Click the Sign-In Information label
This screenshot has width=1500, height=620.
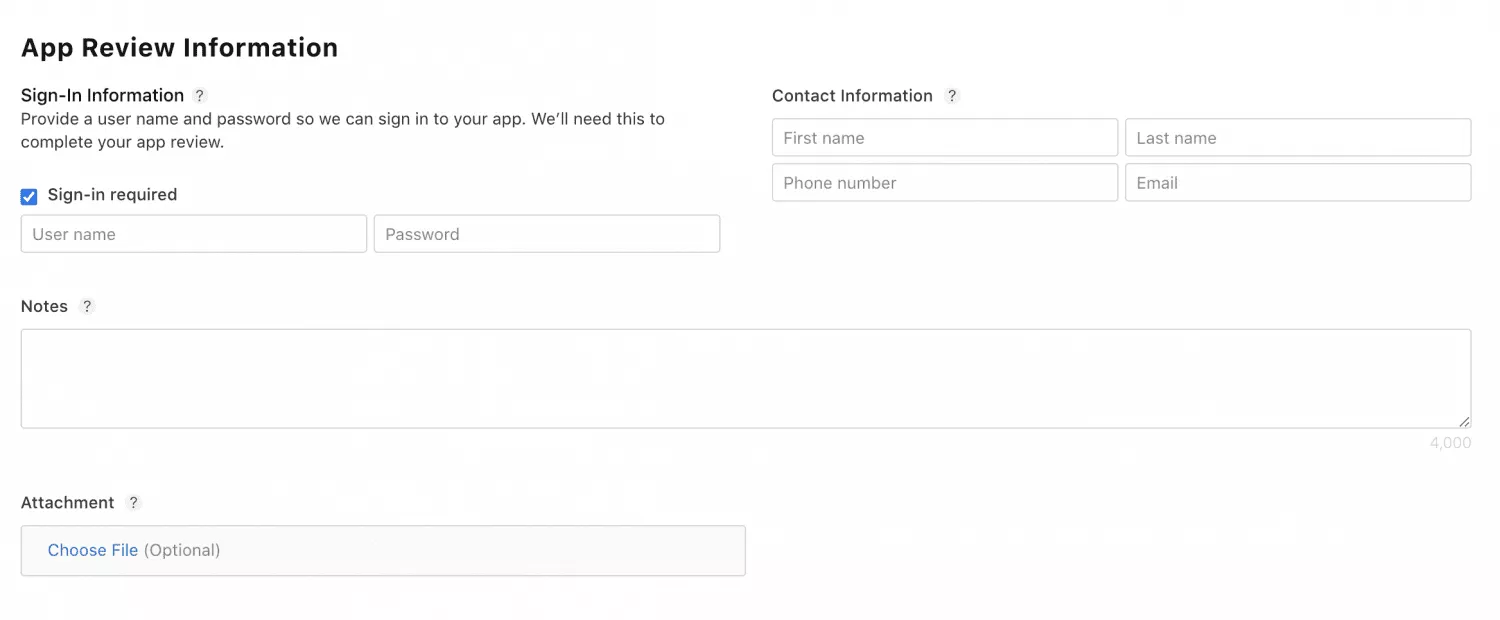pos(103,95)
